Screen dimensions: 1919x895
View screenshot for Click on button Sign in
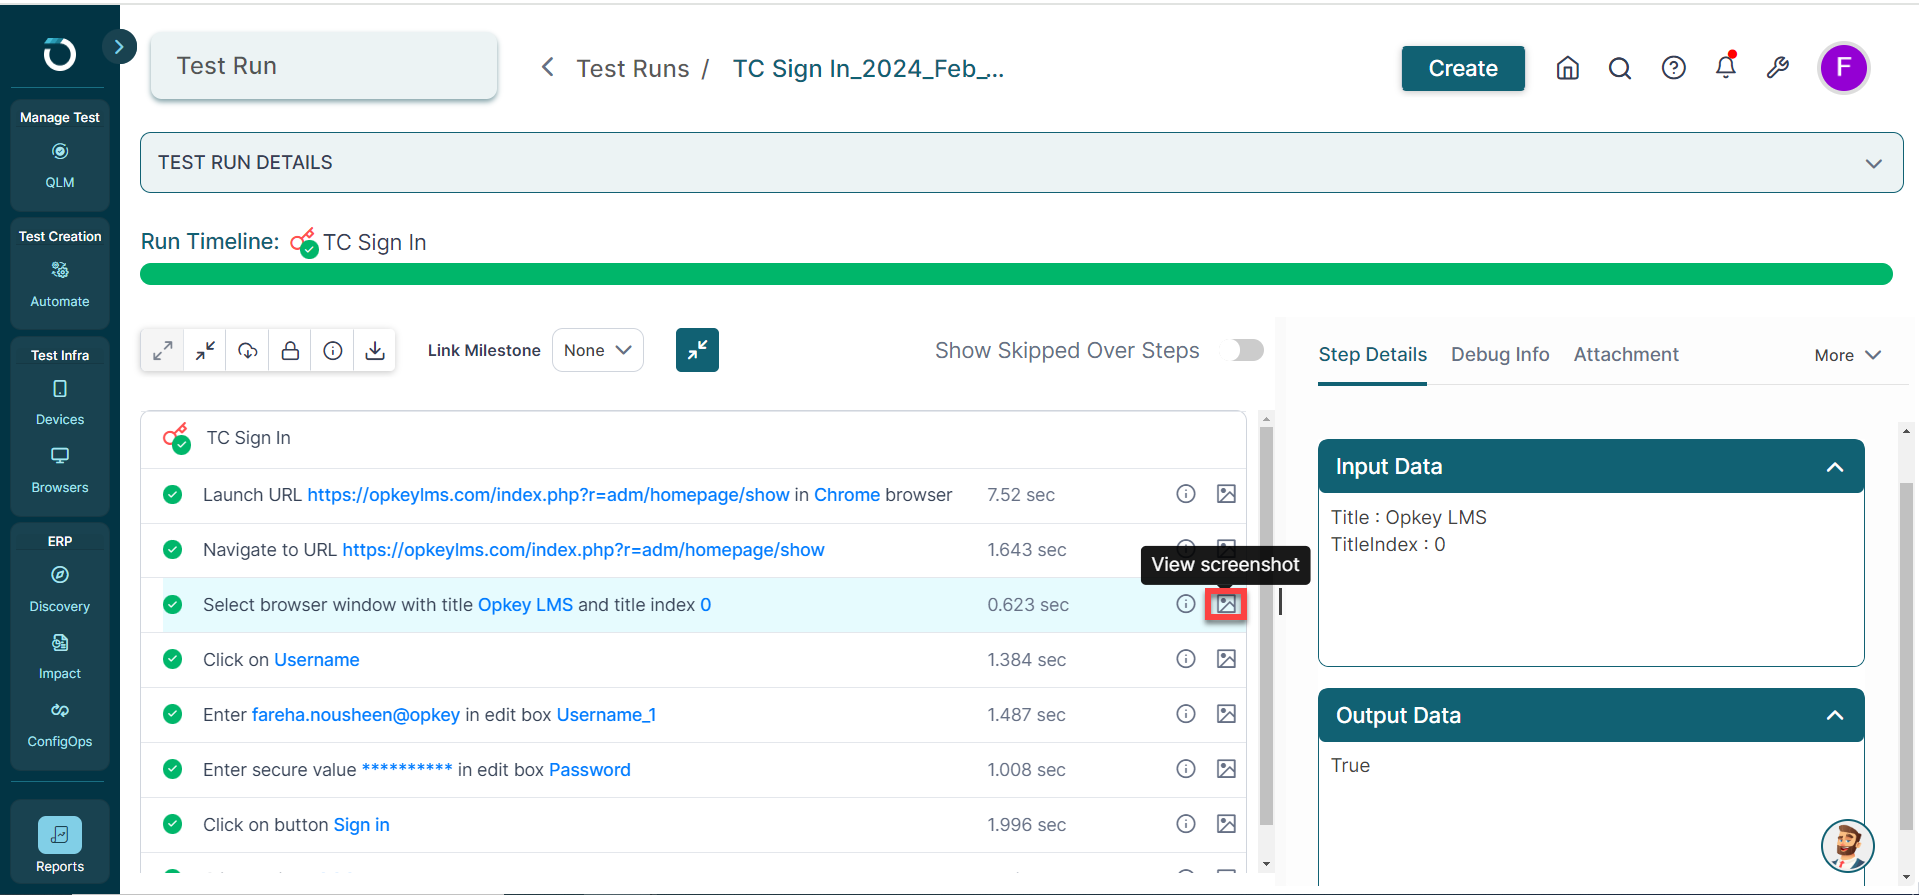click(1226, 824)
